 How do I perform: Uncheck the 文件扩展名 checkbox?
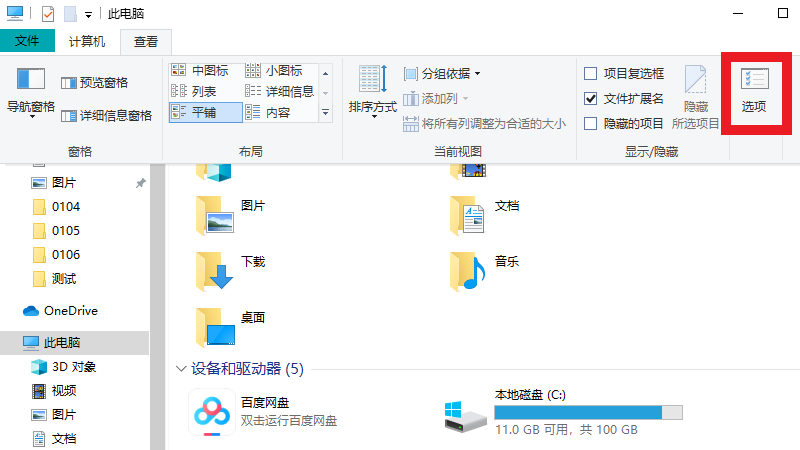pos(591,98)
